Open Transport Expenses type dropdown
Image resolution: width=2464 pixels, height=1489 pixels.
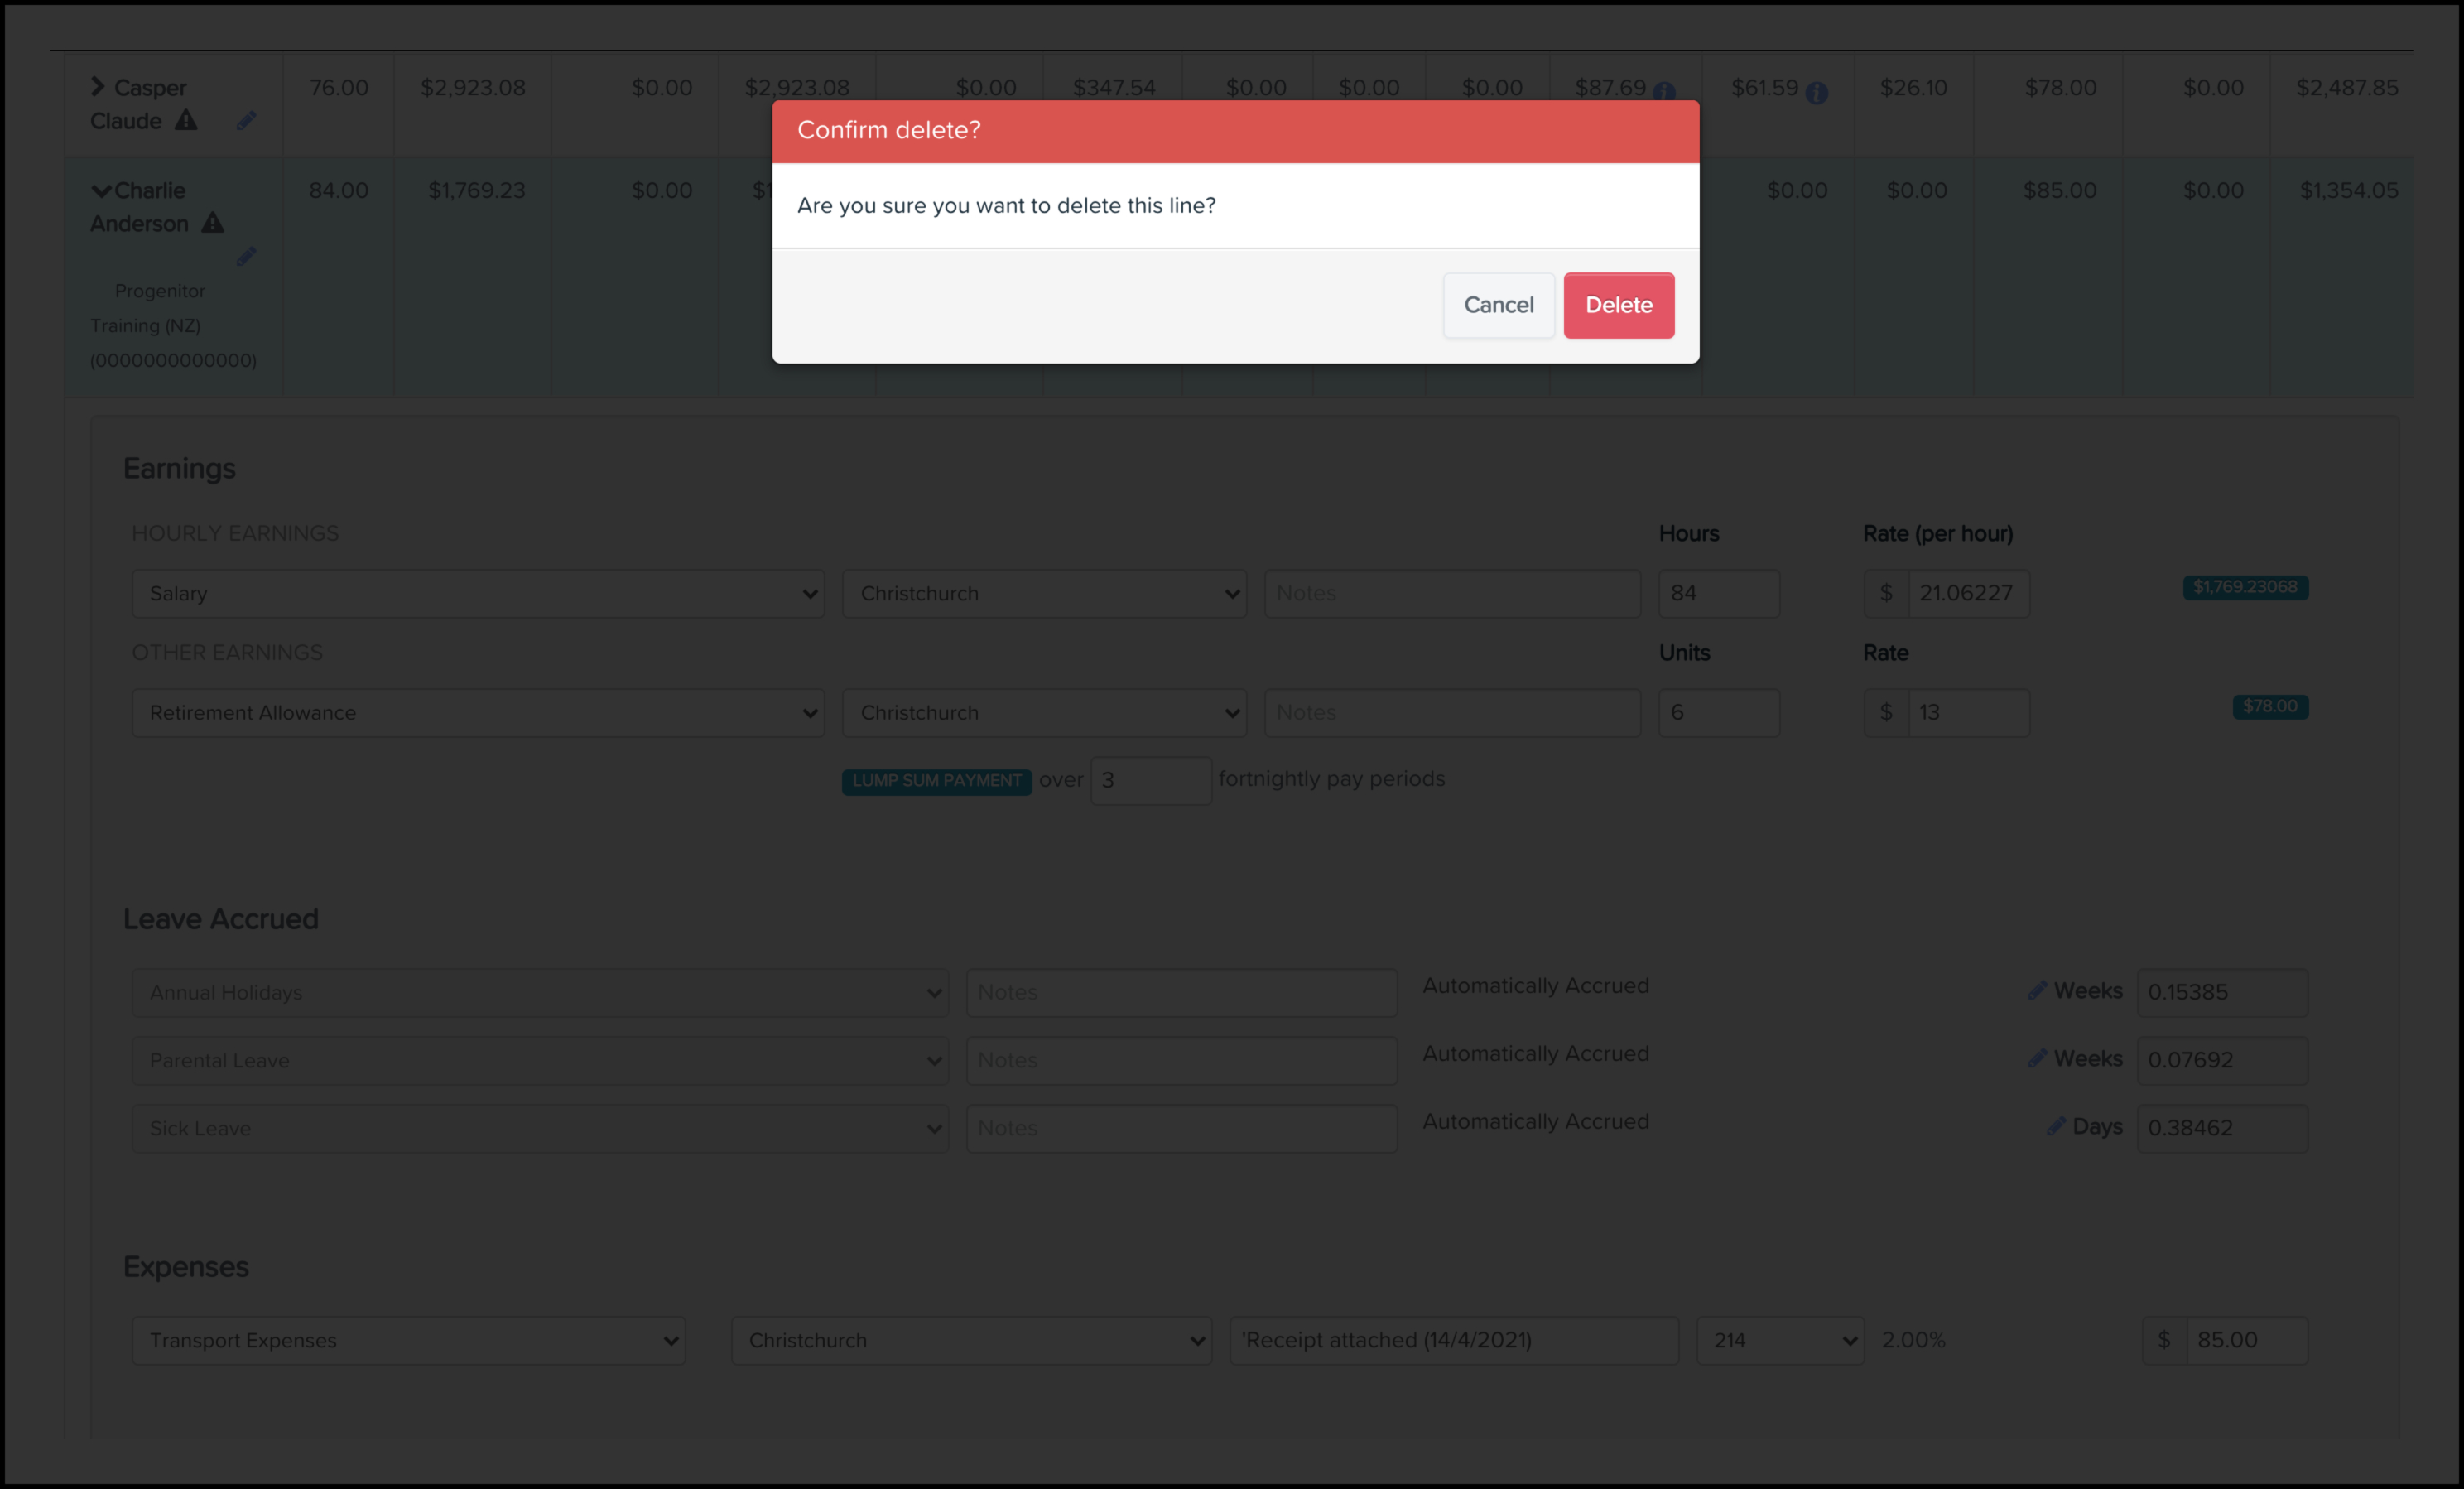coord(408,1340)
